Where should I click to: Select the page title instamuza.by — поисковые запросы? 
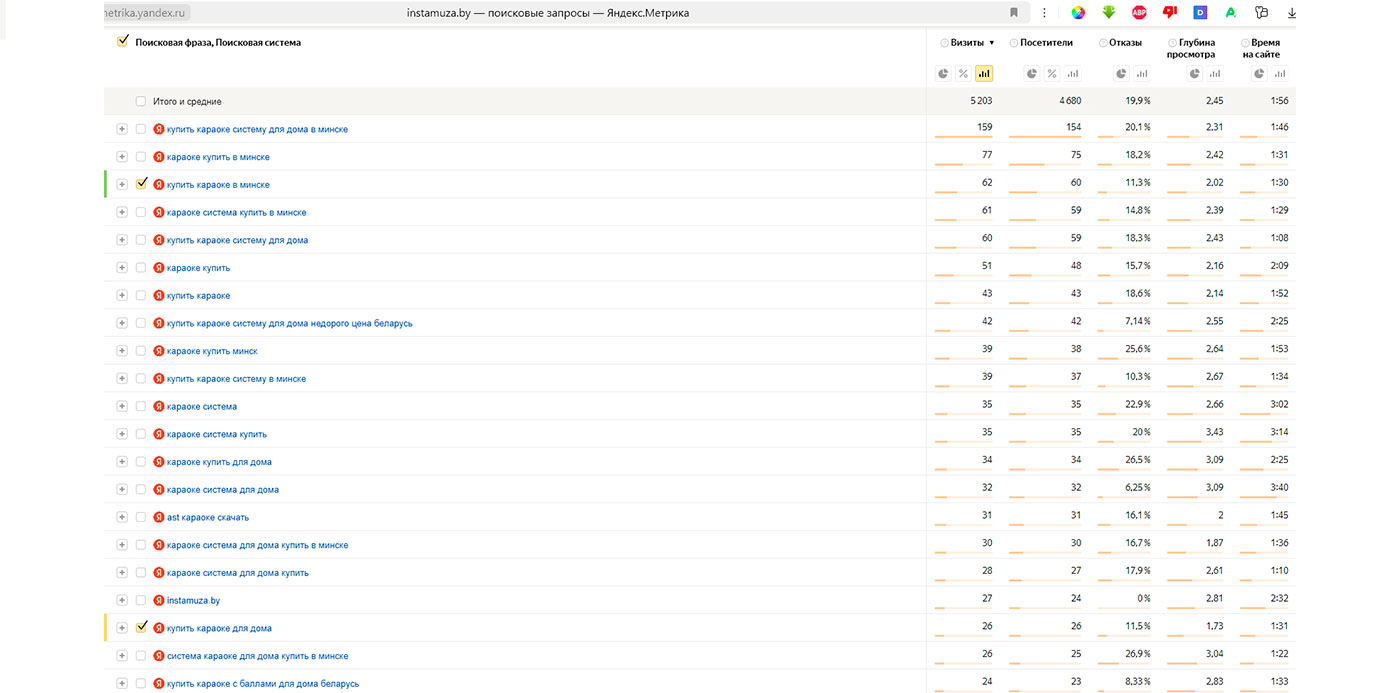coord(548,13)
